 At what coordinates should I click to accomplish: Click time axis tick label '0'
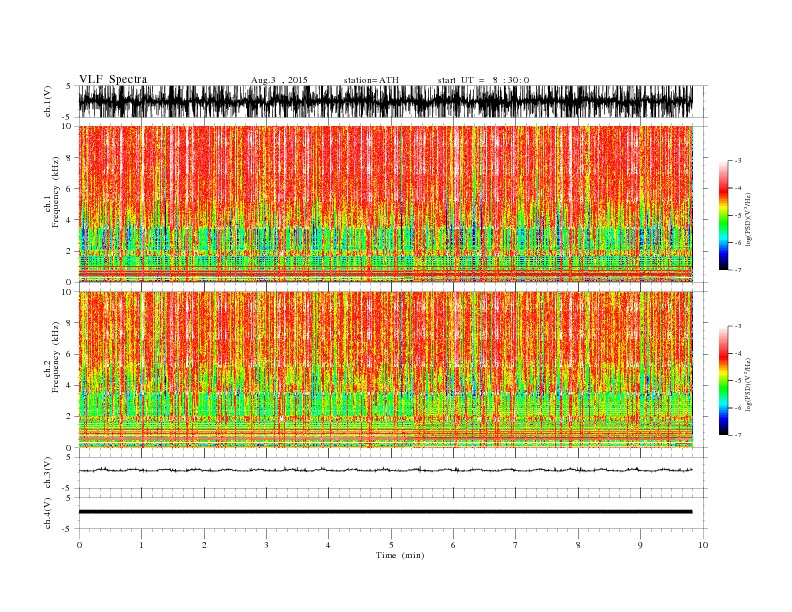[x=79, y=545]
